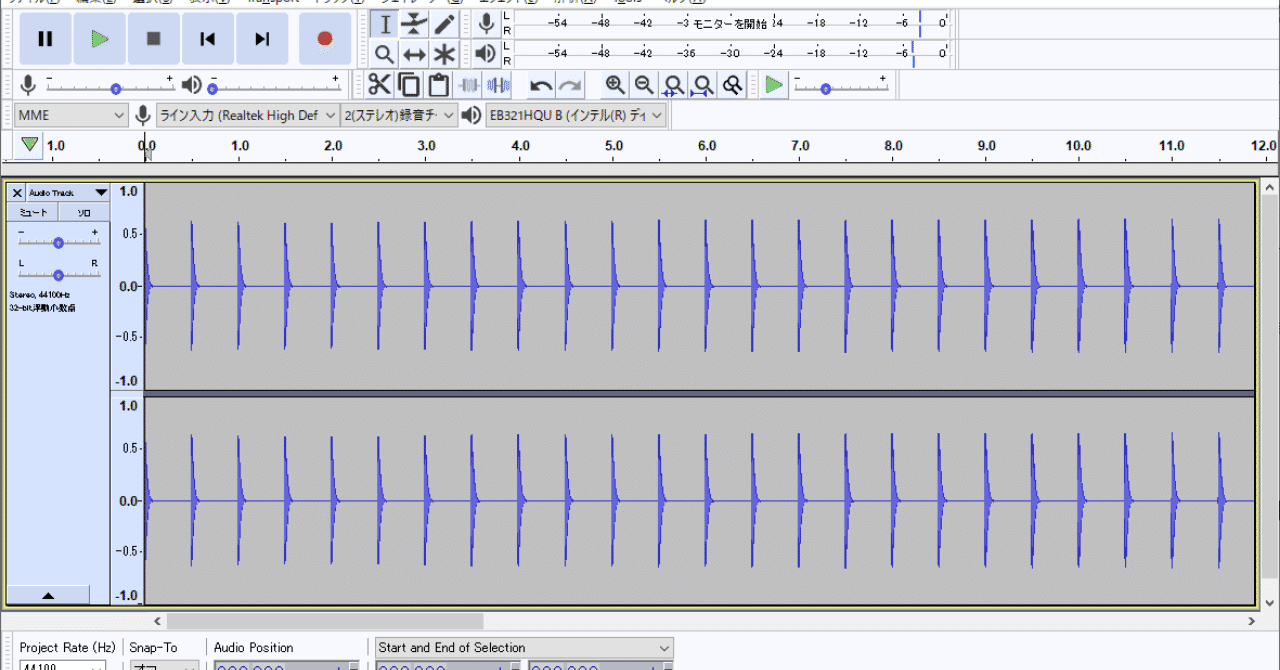Click the playback level meter bar
This screenshot has width=1280, height=670.
coord(731,52)
